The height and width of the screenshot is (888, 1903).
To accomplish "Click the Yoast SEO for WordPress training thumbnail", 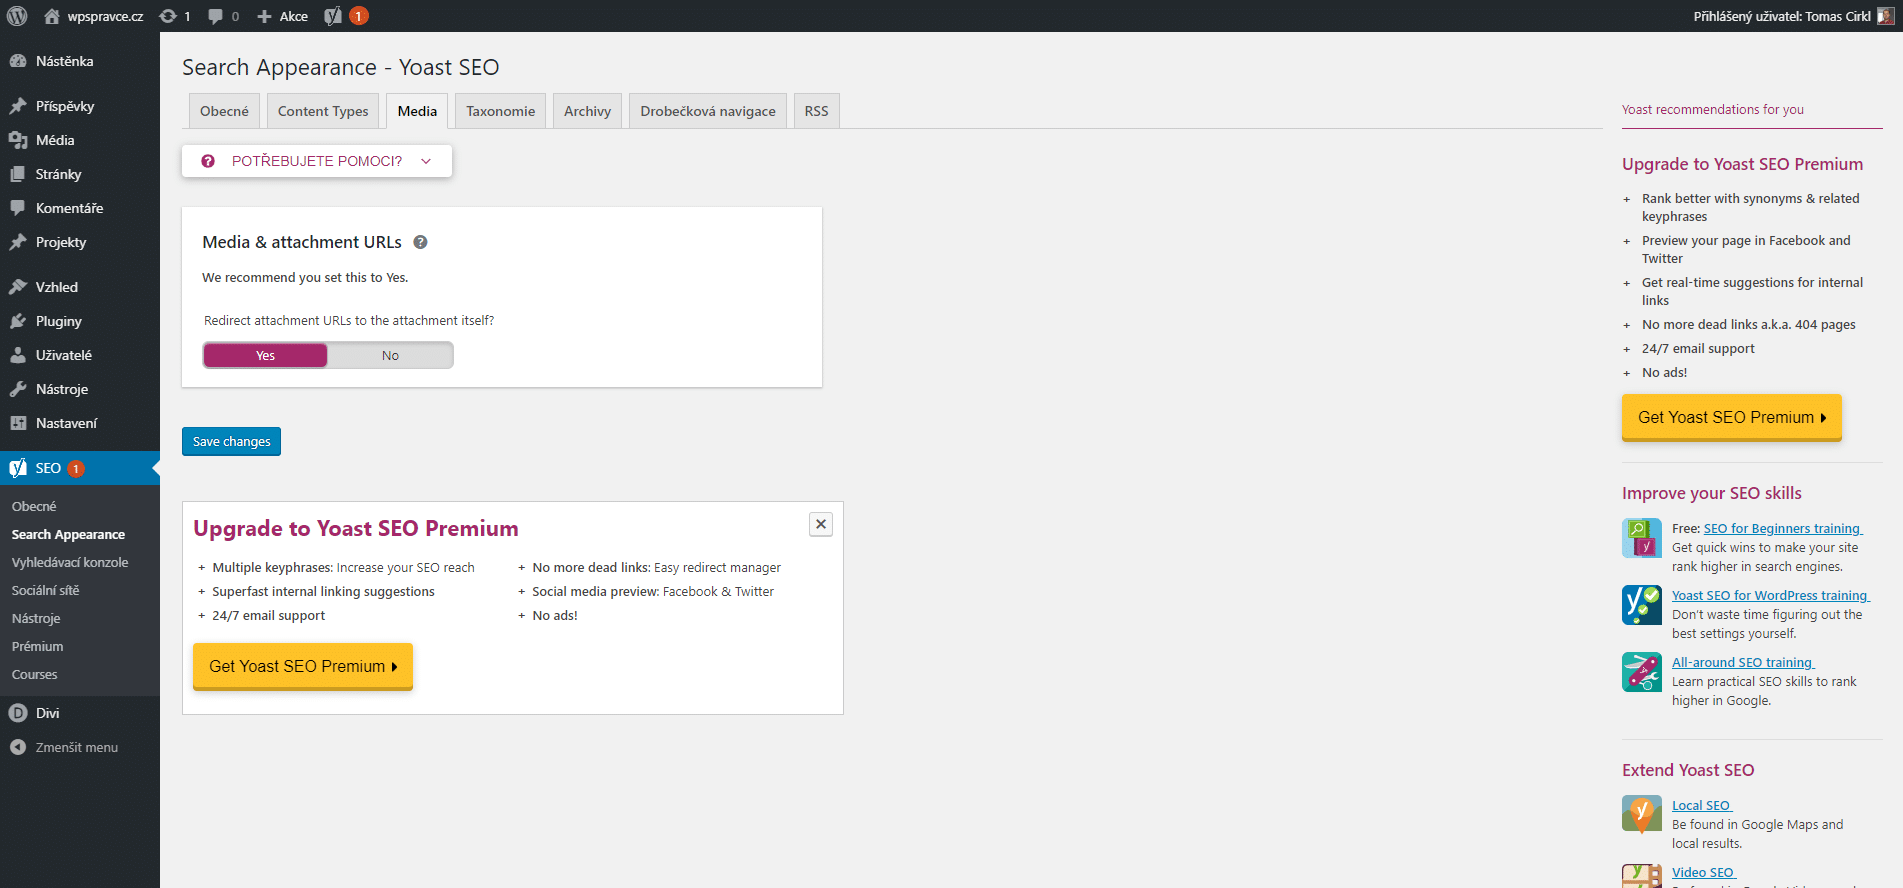I will [1642, 605].
